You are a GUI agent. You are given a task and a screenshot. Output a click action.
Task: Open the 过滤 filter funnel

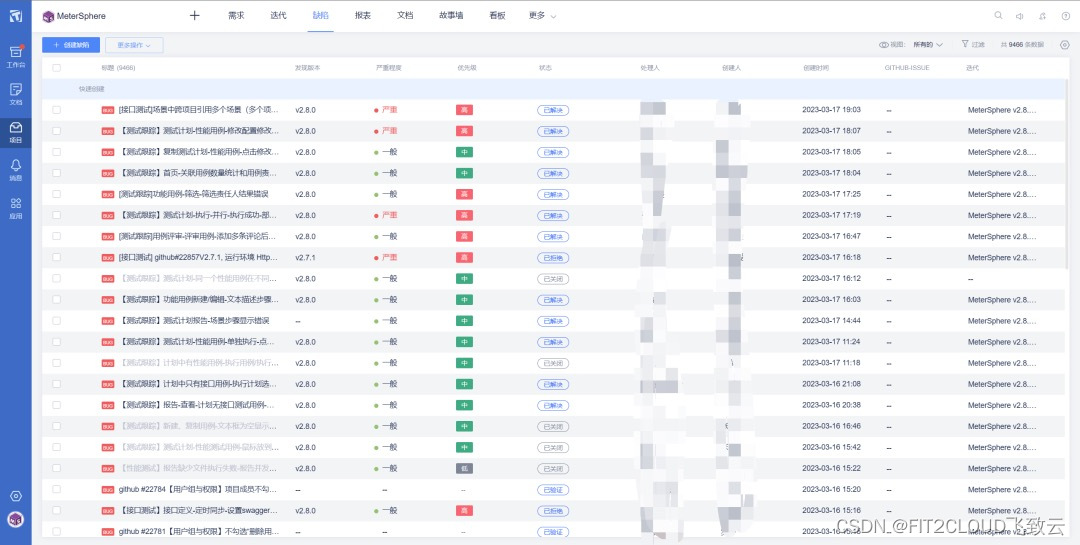tap(973, 44)
